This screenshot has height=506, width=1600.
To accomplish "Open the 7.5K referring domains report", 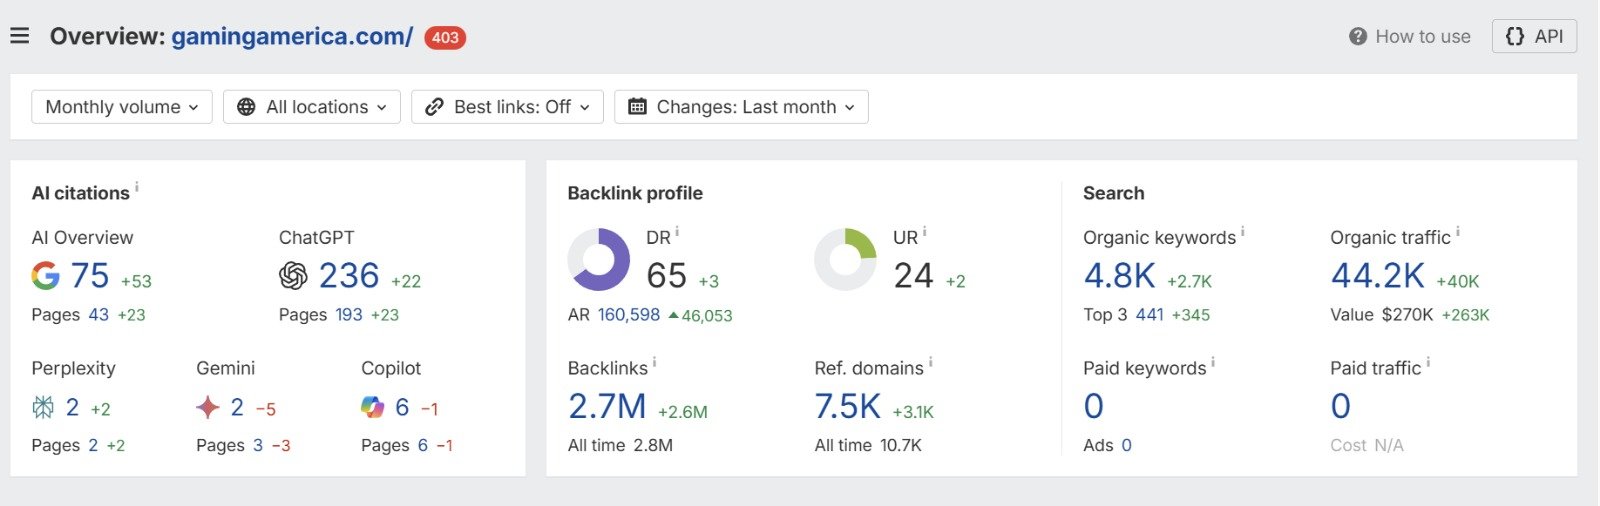I will coord(847,406).
